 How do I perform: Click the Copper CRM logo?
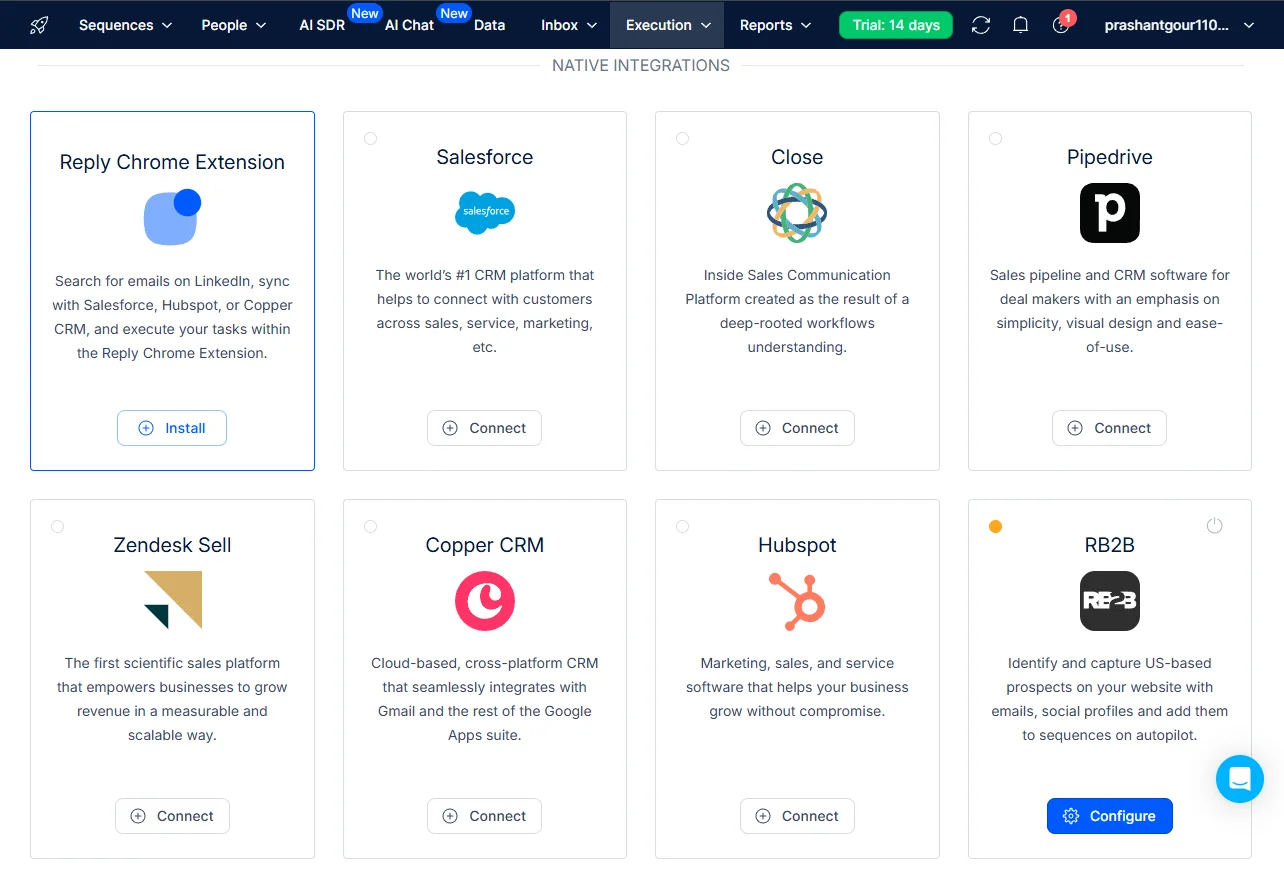tap(485, 600)
